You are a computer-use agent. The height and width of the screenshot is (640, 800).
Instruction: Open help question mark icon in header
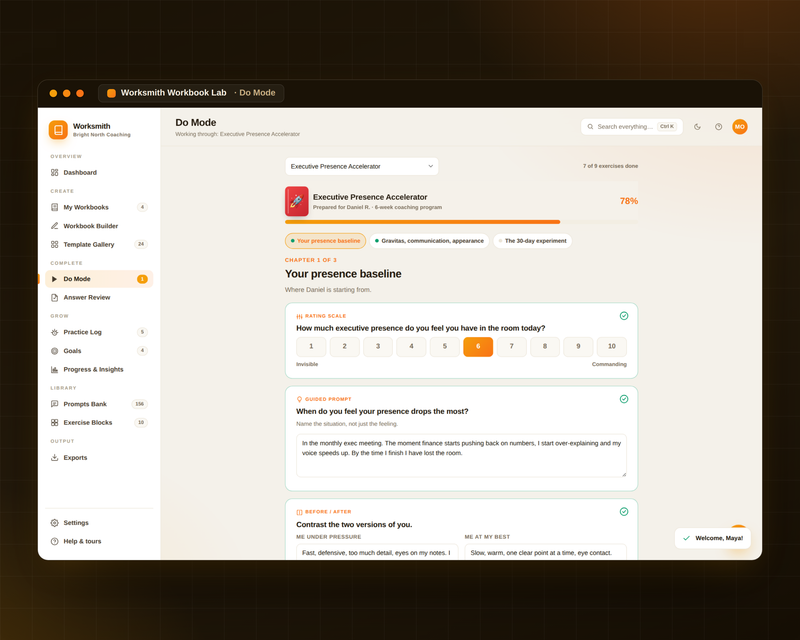[x=718, y=127]
